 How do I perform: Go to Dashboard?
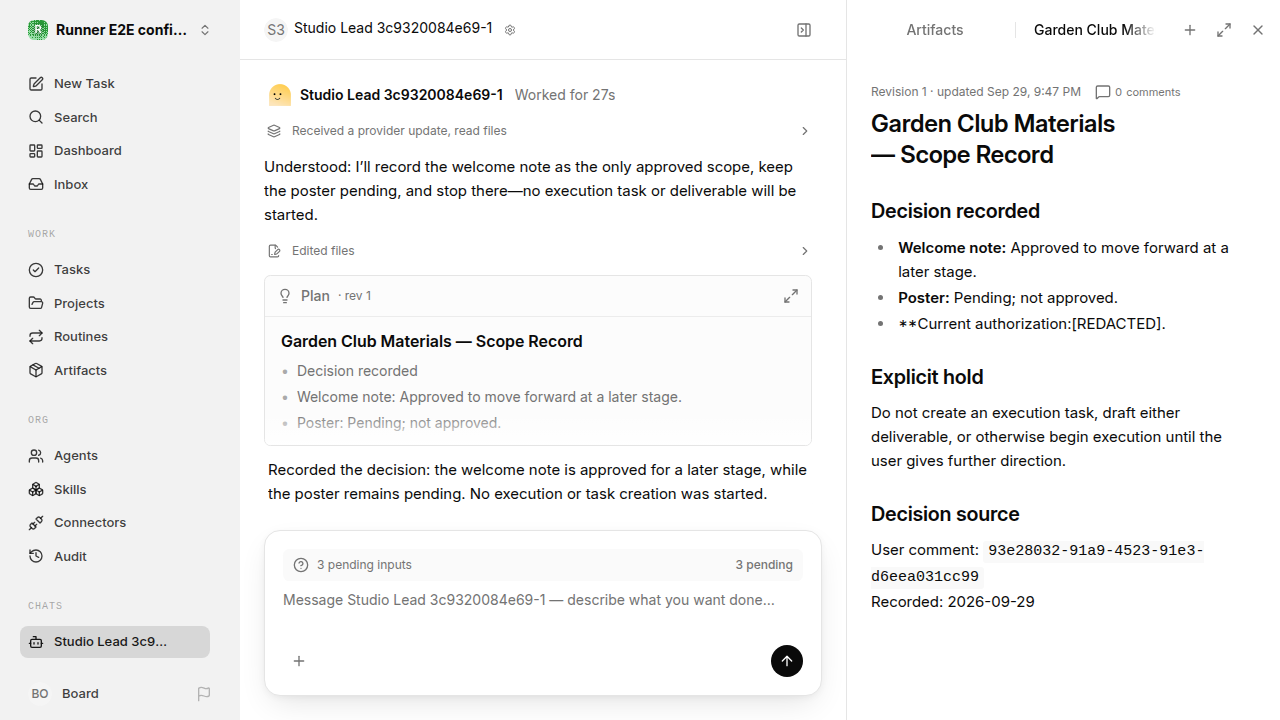click(x=120, y=150)
